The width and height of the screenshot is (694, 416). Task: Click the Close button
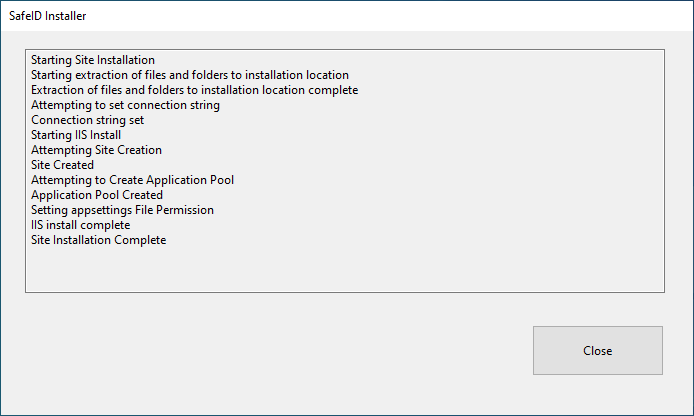(x=597, y=351)
